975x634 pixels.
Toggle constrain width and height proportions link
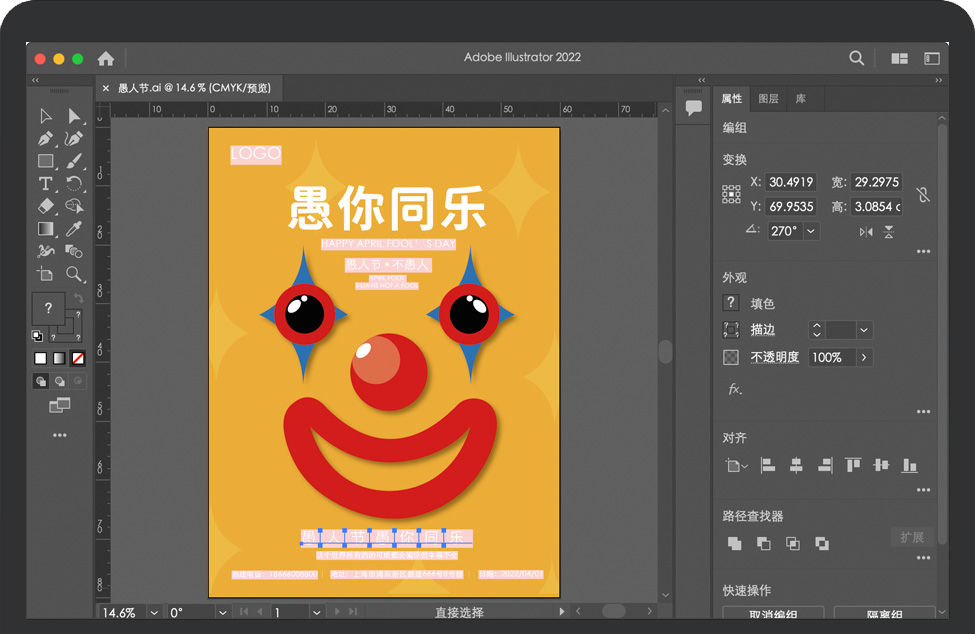922,195
